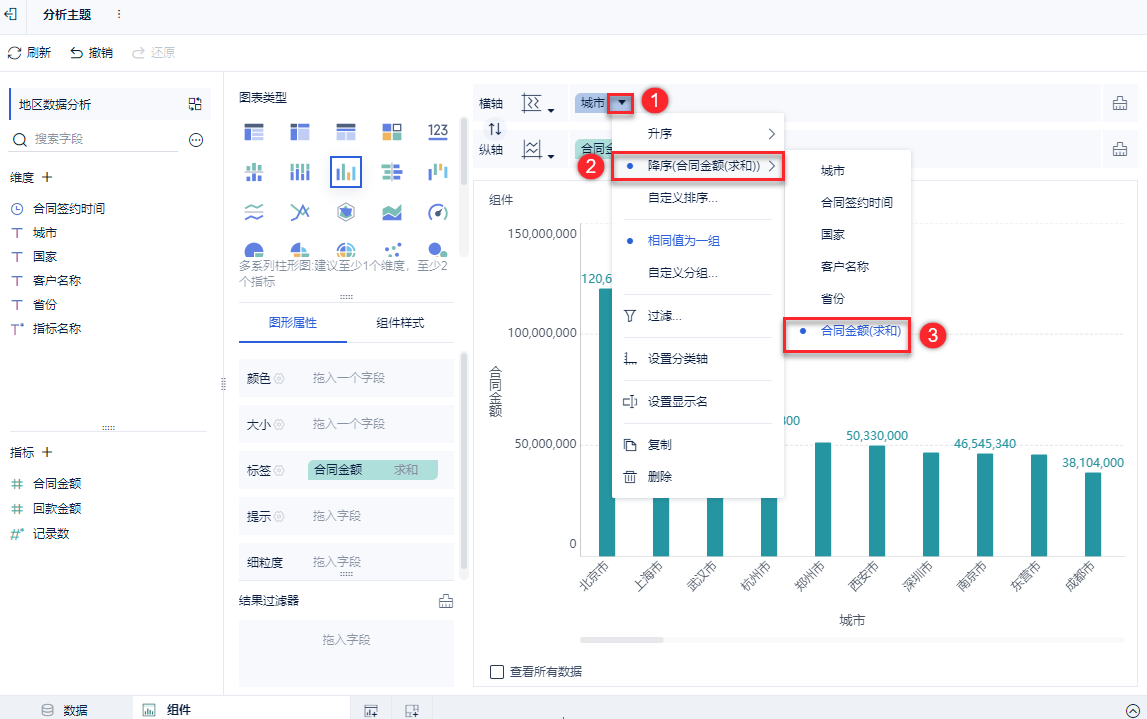Open the more options dots beside 分析主题

coord(119,15)
